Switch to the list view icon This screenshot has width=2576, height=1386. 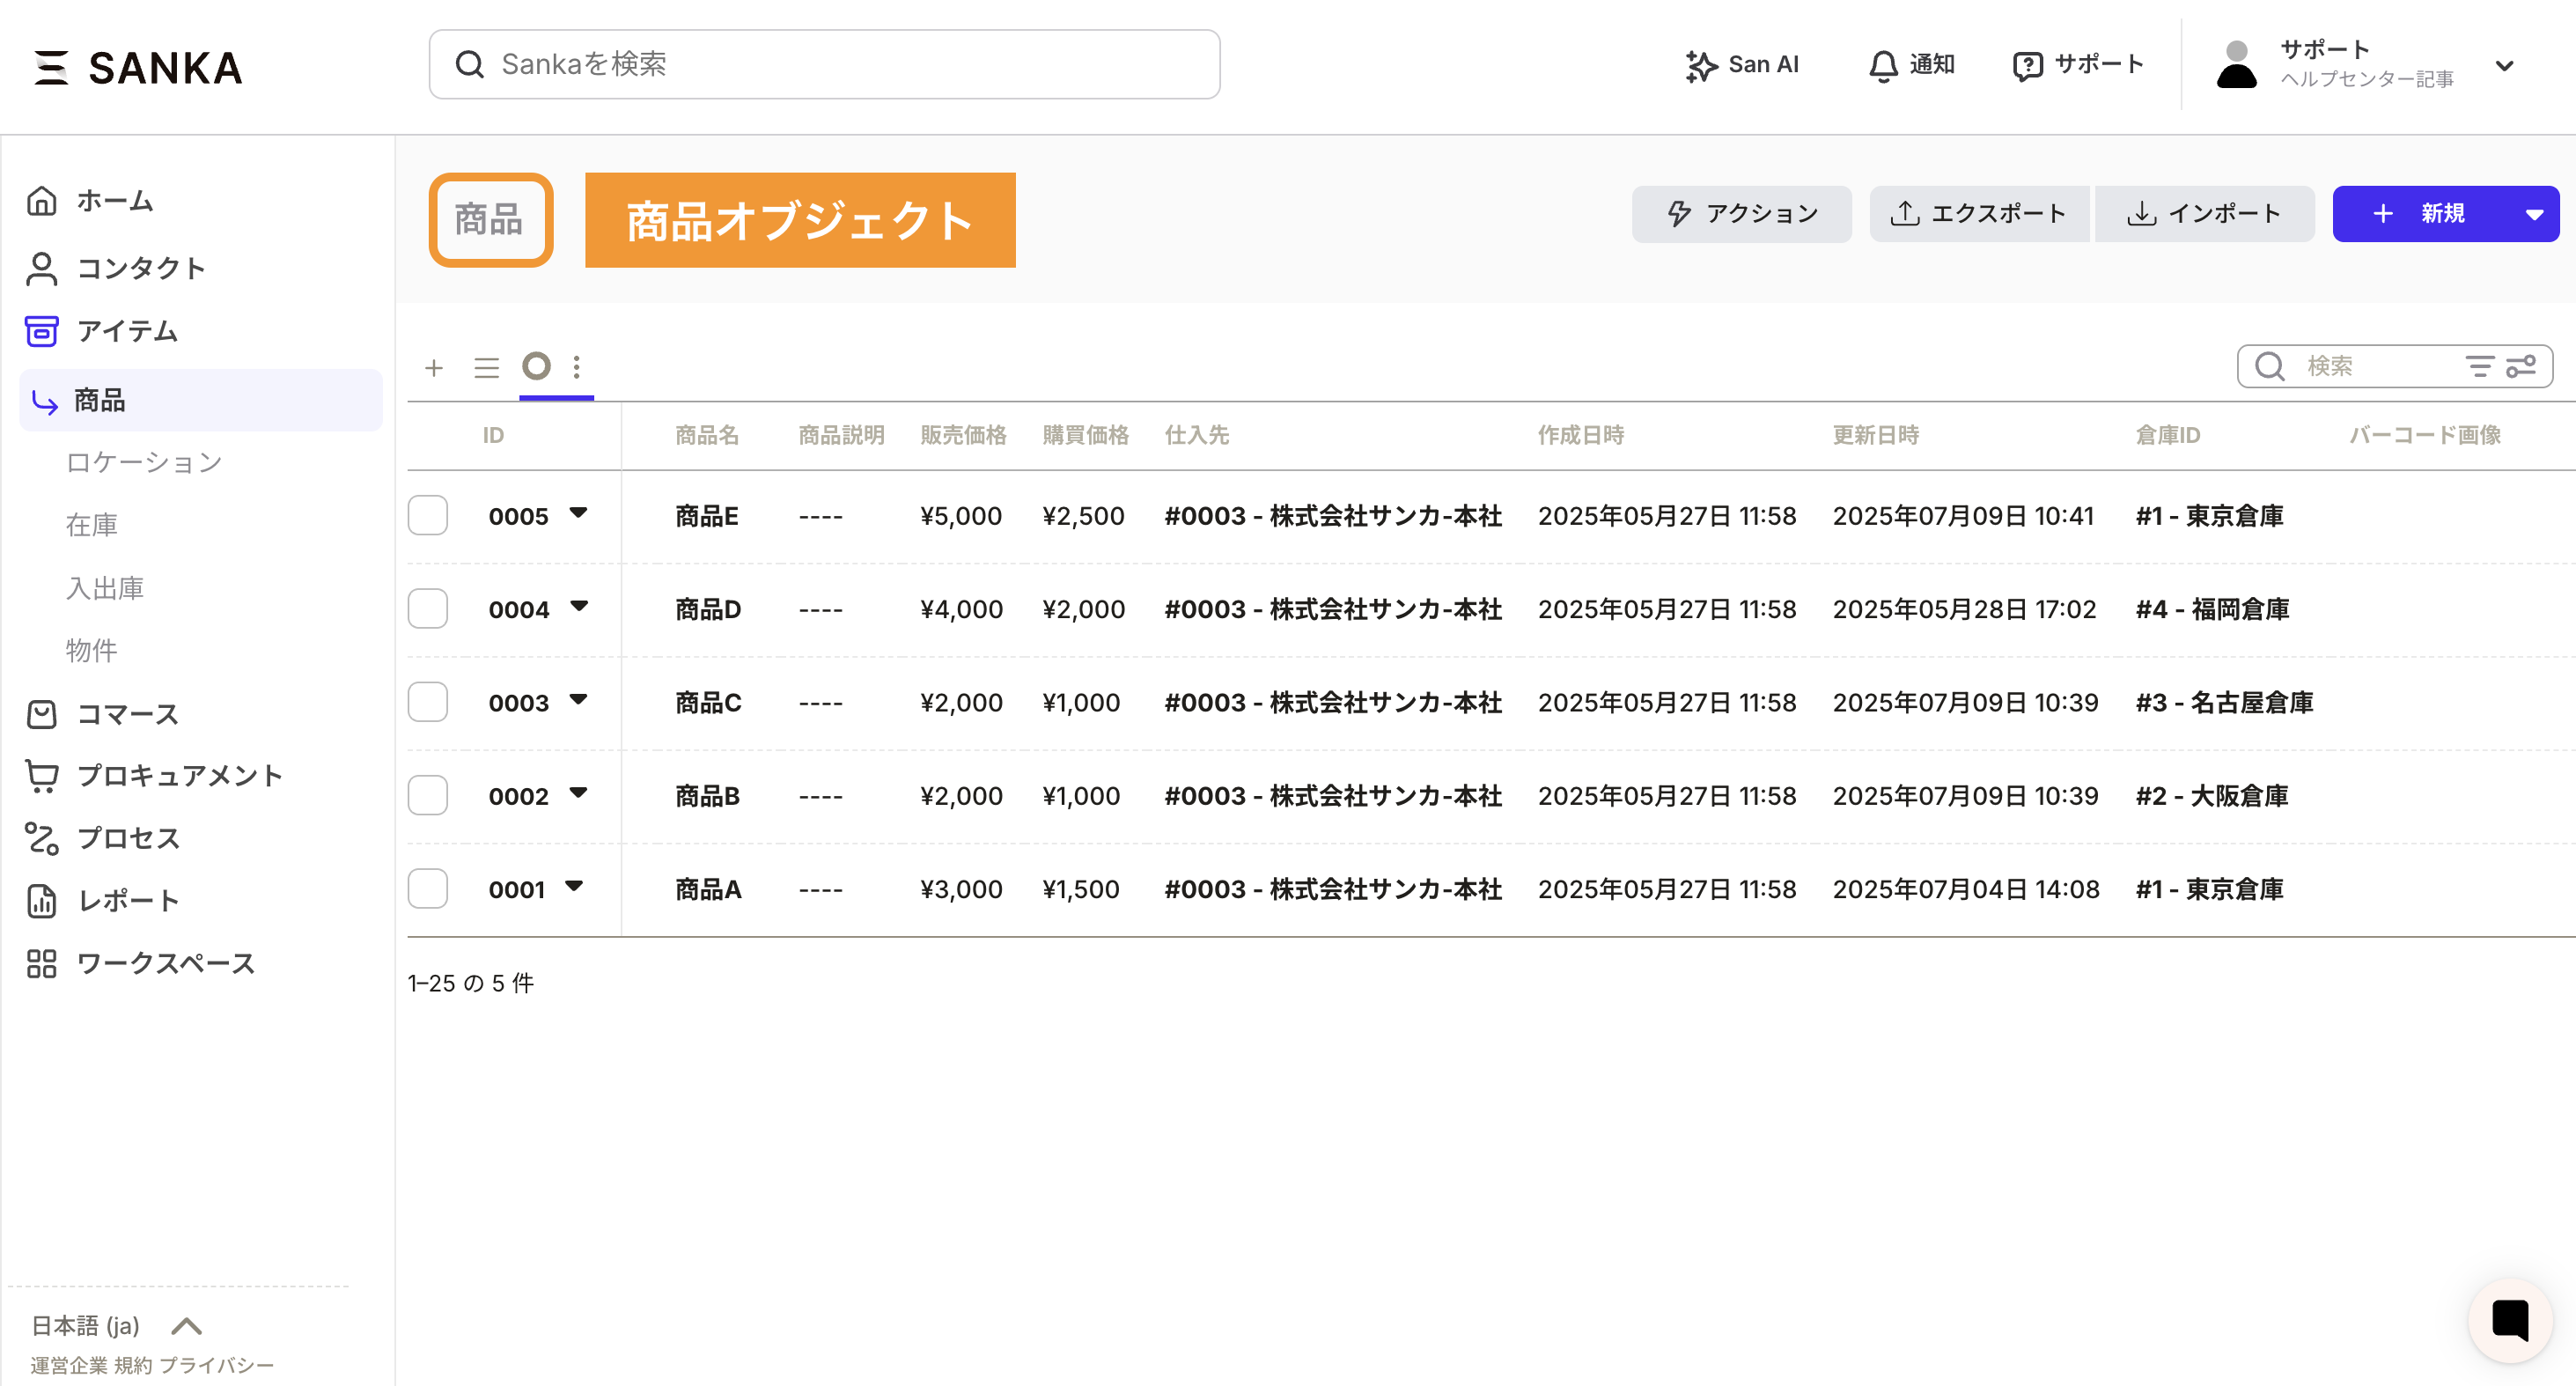(486, 367)
